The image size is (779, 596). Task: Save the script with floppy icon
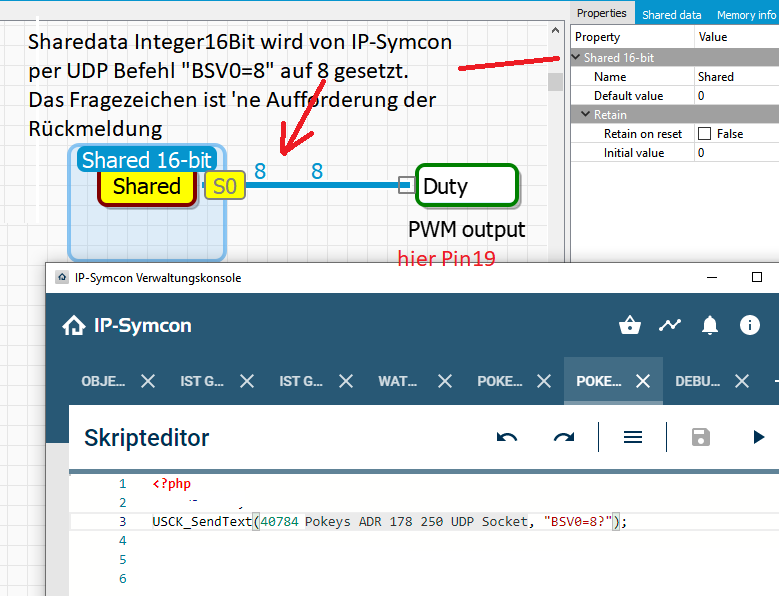[x=701, y=437]
